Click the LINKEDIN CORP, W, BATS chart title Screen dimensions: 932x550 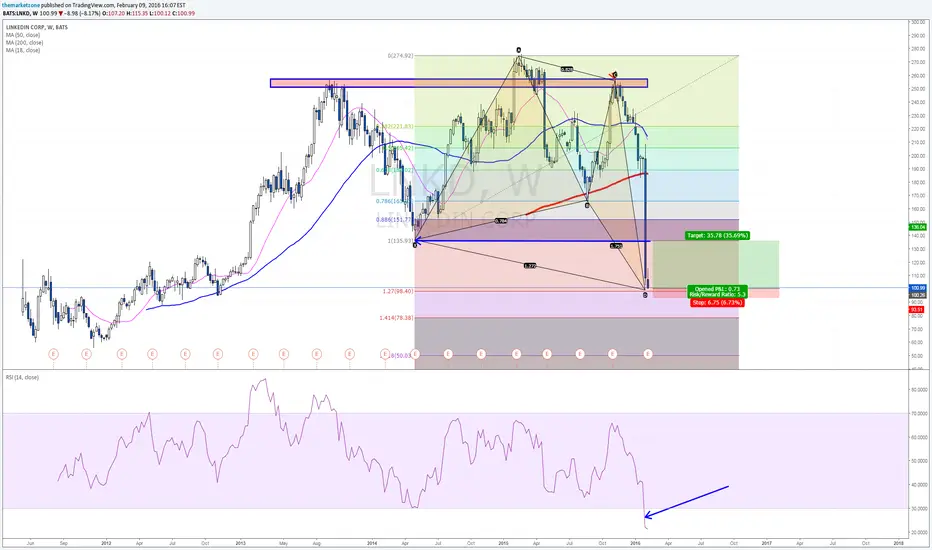point(37,27)
